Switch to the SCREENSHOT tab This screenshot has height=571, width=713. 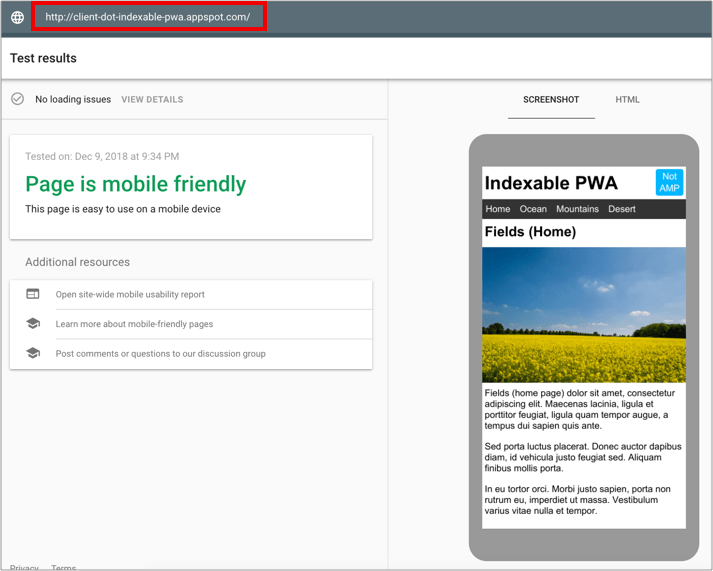coord(551,100)
